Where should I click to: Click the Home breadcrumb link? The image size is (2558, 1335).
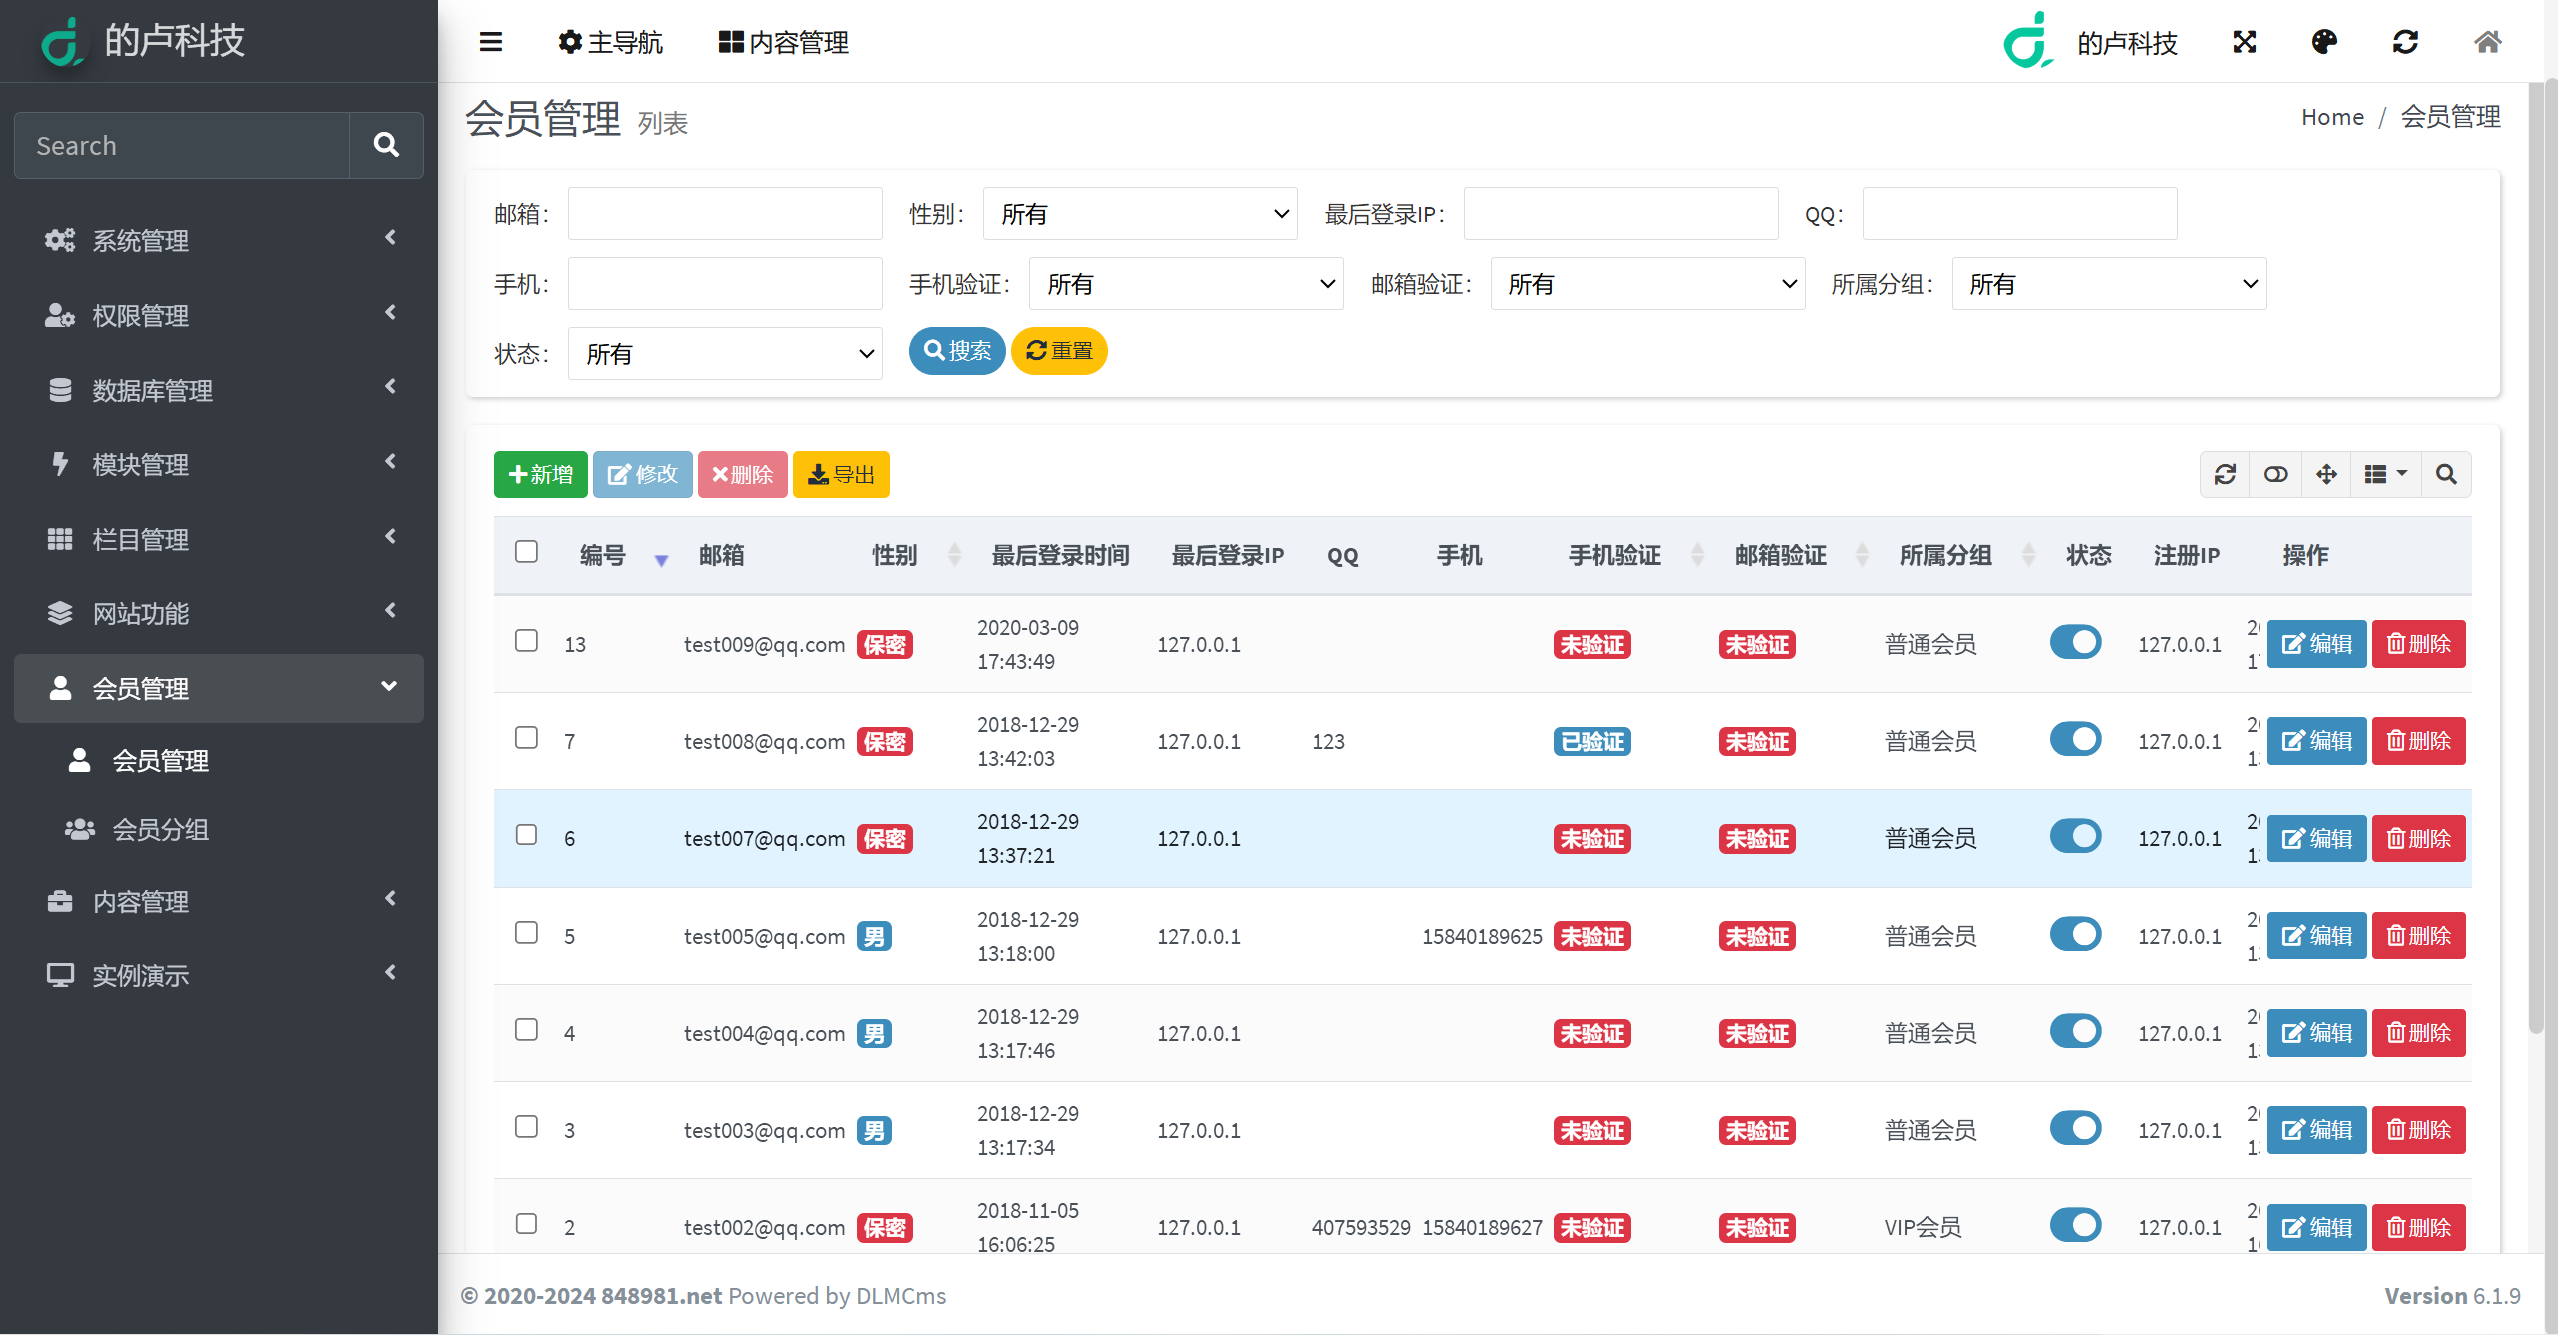tap(2332, 117)
